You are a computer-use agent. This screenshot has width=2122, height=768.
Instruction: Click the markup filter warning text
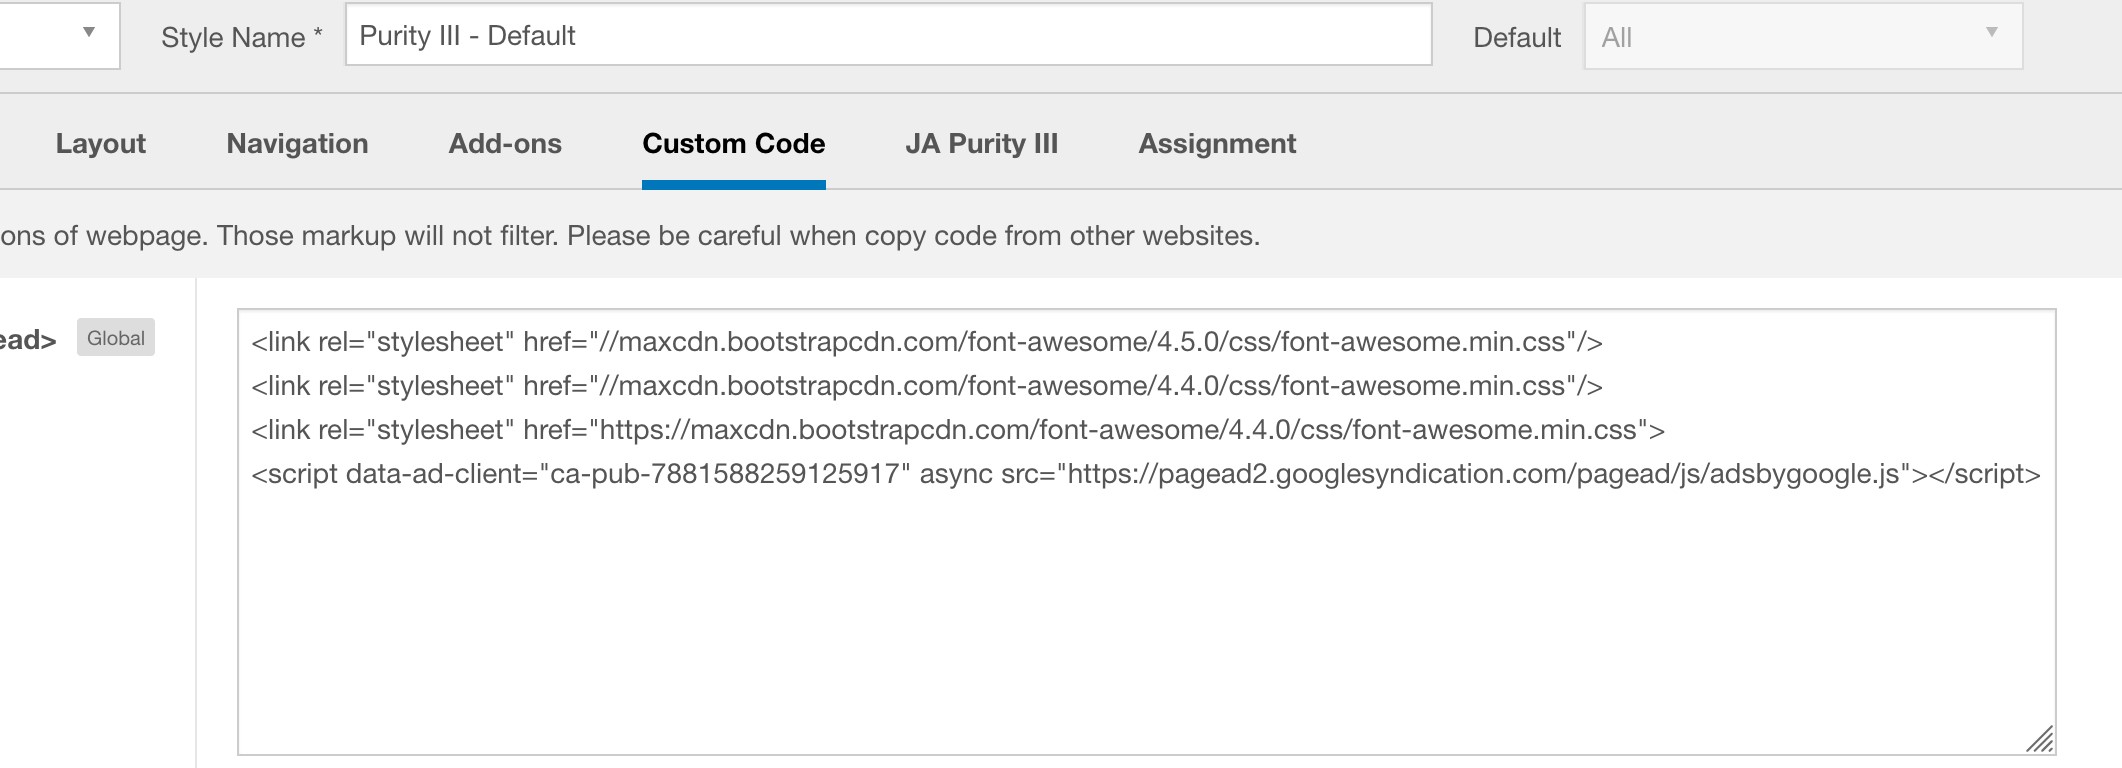pos(630,236)
